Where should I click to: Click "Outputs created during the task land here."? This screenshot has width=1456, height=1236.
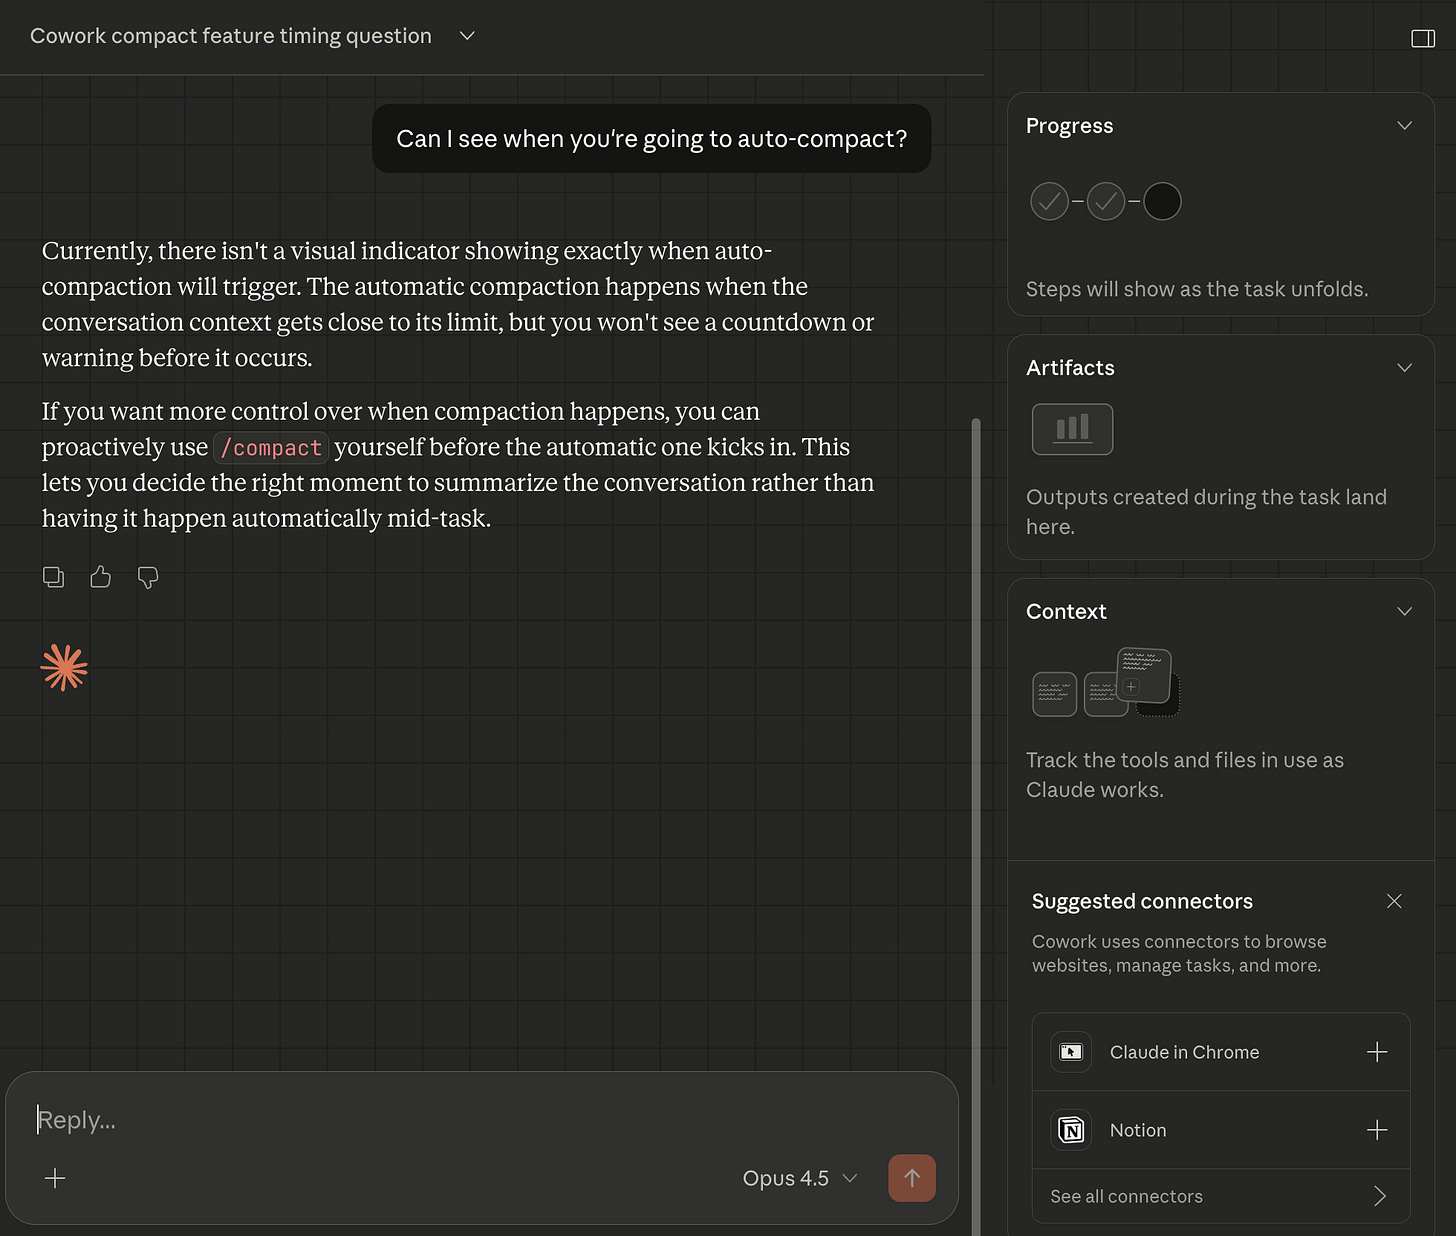click(1206, 512)
